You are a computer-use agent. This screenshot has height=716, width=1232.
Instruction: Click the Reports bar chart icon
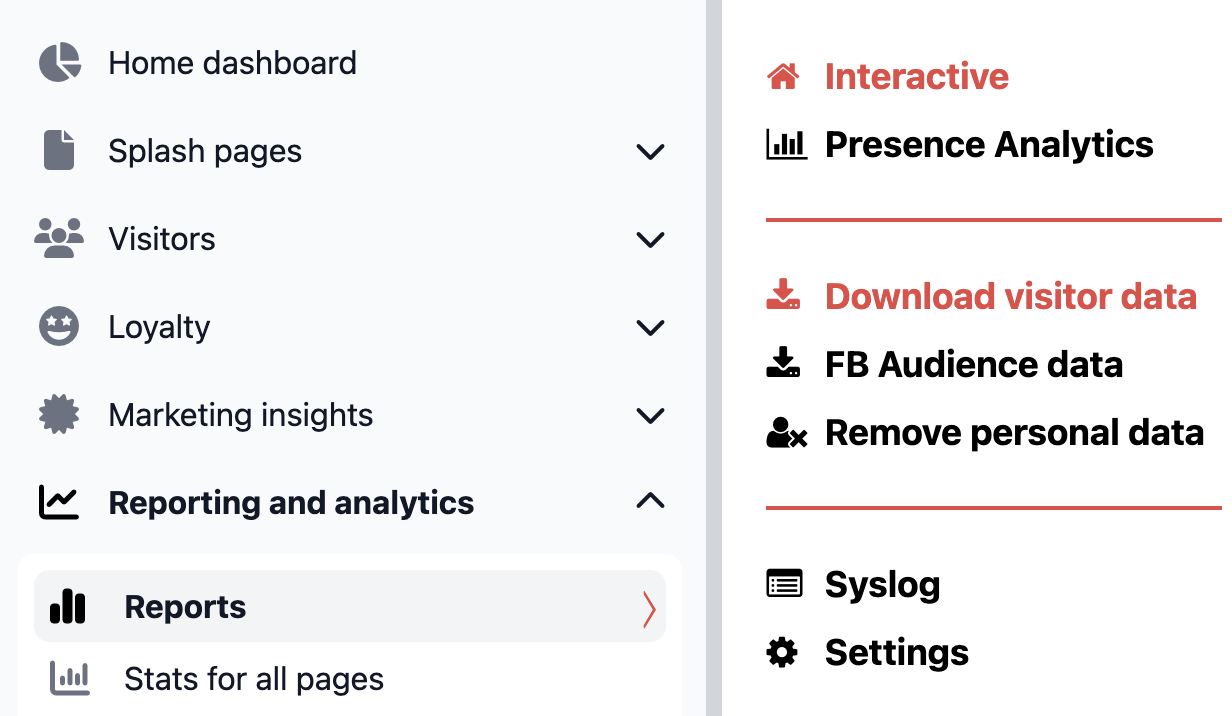tap(68, 606)
